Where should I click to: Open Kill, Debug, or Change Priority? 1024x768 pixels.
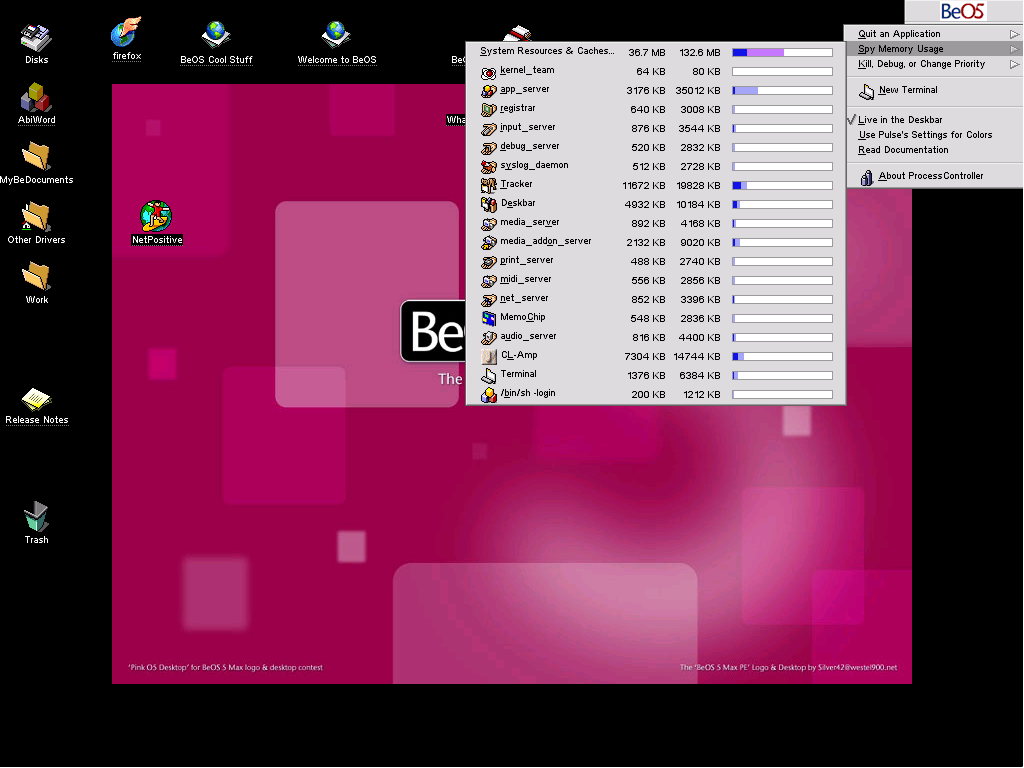coord(935,64)
